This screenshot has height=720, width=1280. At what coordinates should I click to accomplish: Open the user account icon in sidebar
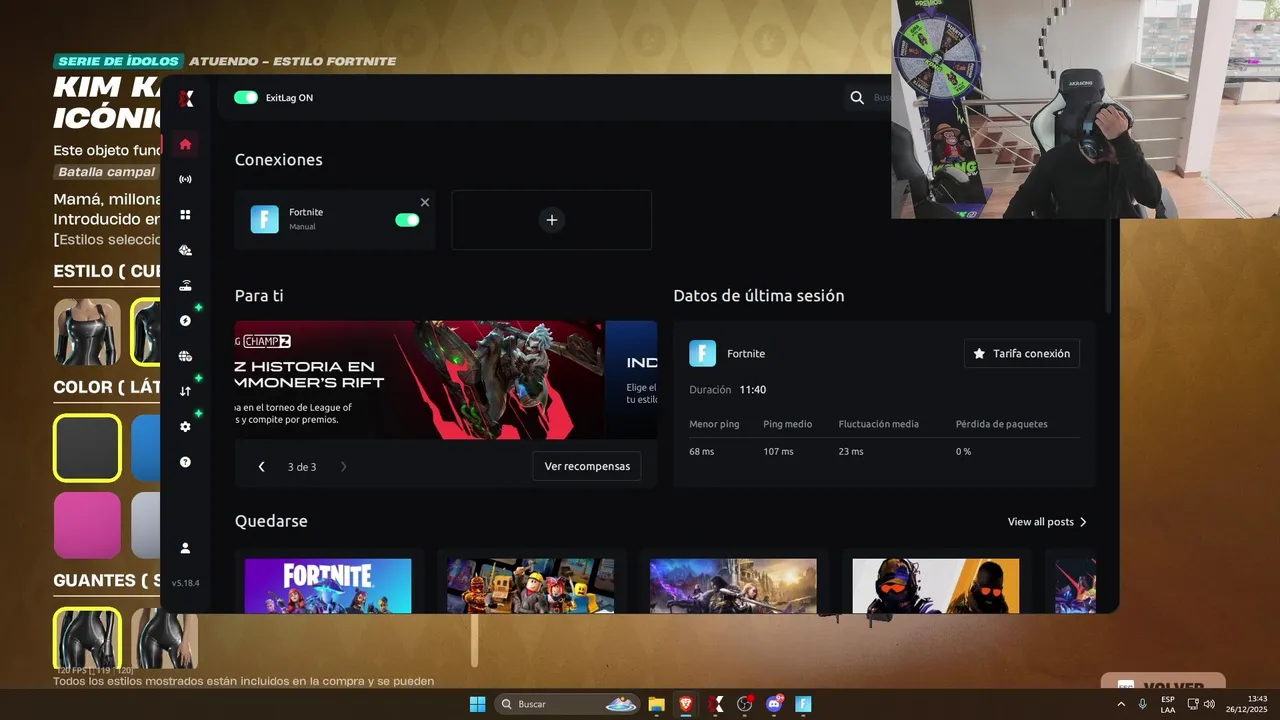click(x=185, y=548)
